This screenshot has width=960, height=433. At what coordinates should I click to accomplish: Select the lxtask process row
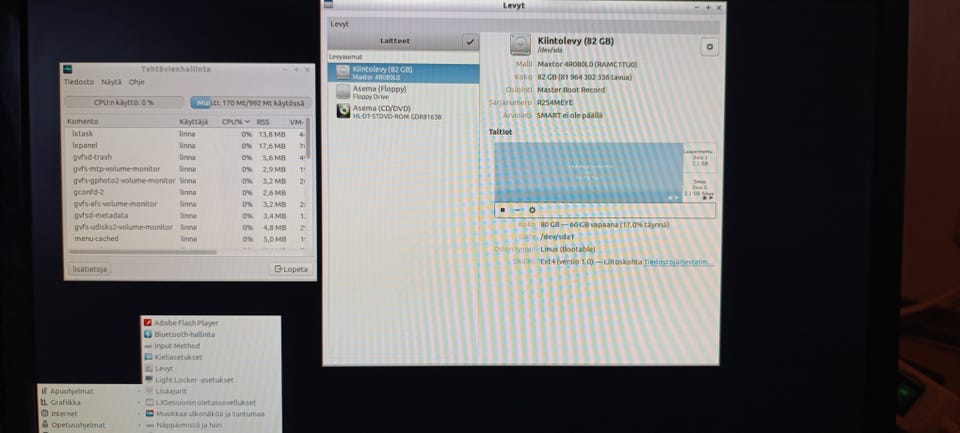click(x=185, y=134)
